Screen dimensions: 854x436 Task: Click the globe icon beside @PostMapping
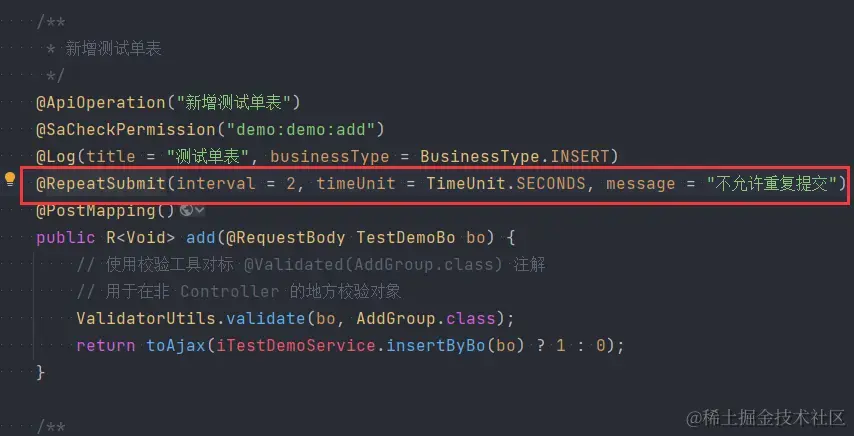click(186, 210)
